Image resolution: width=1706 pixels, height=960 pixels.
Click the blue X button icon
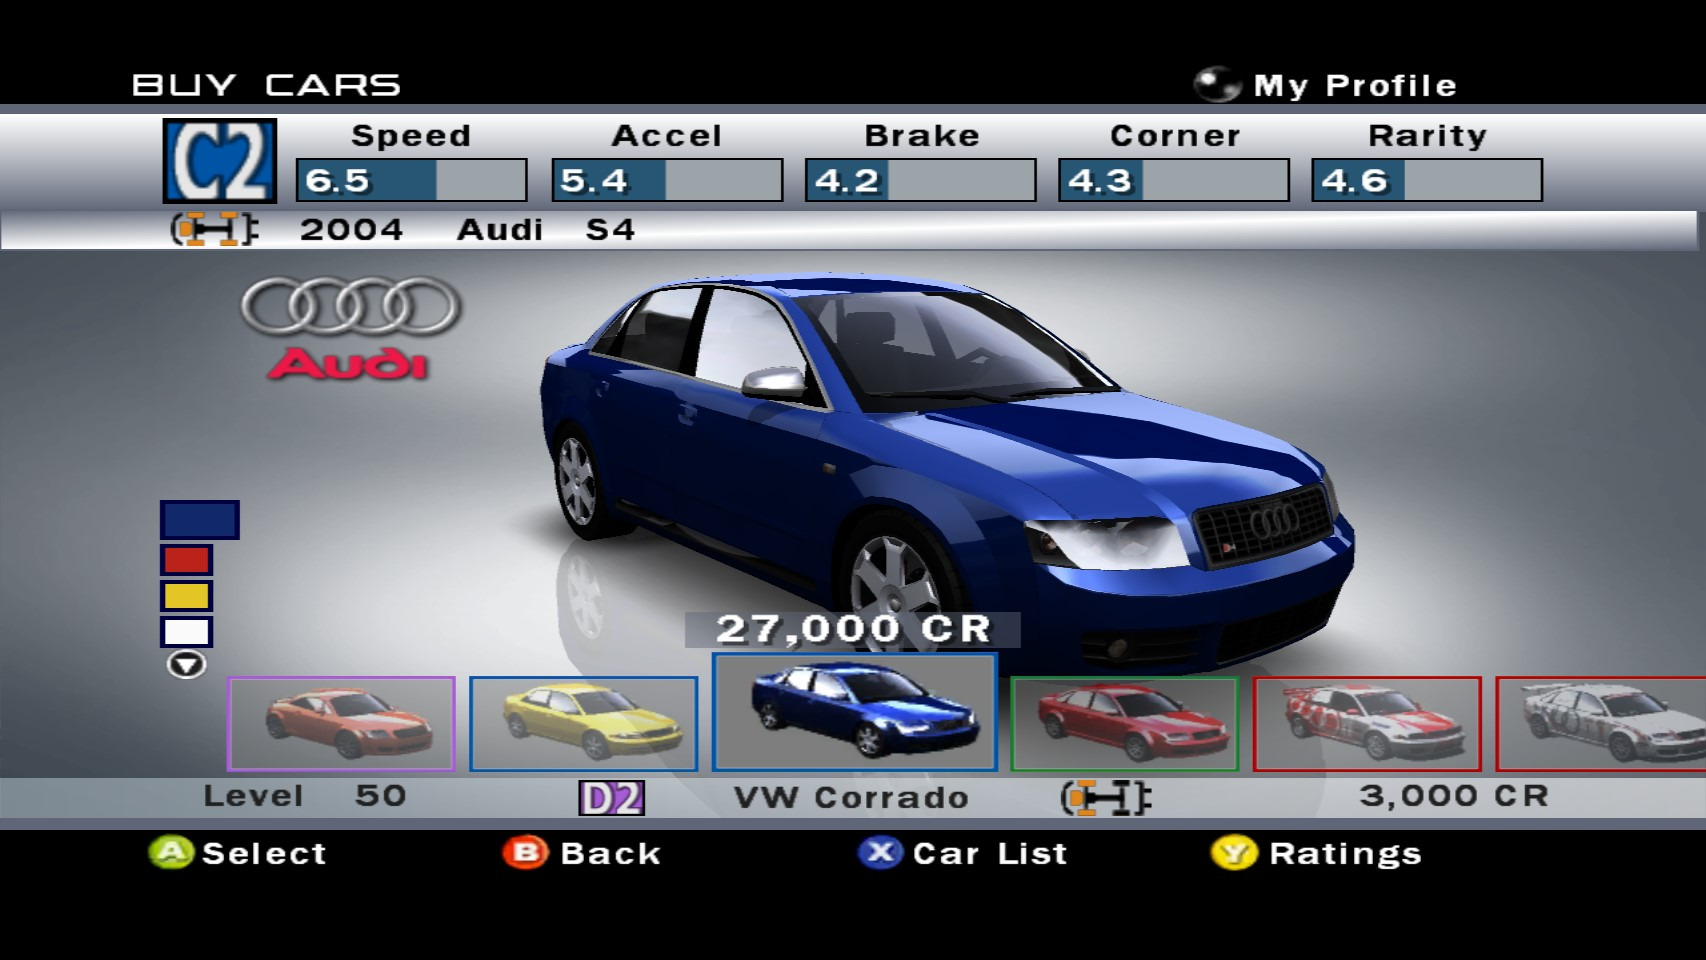coord(880,852)
